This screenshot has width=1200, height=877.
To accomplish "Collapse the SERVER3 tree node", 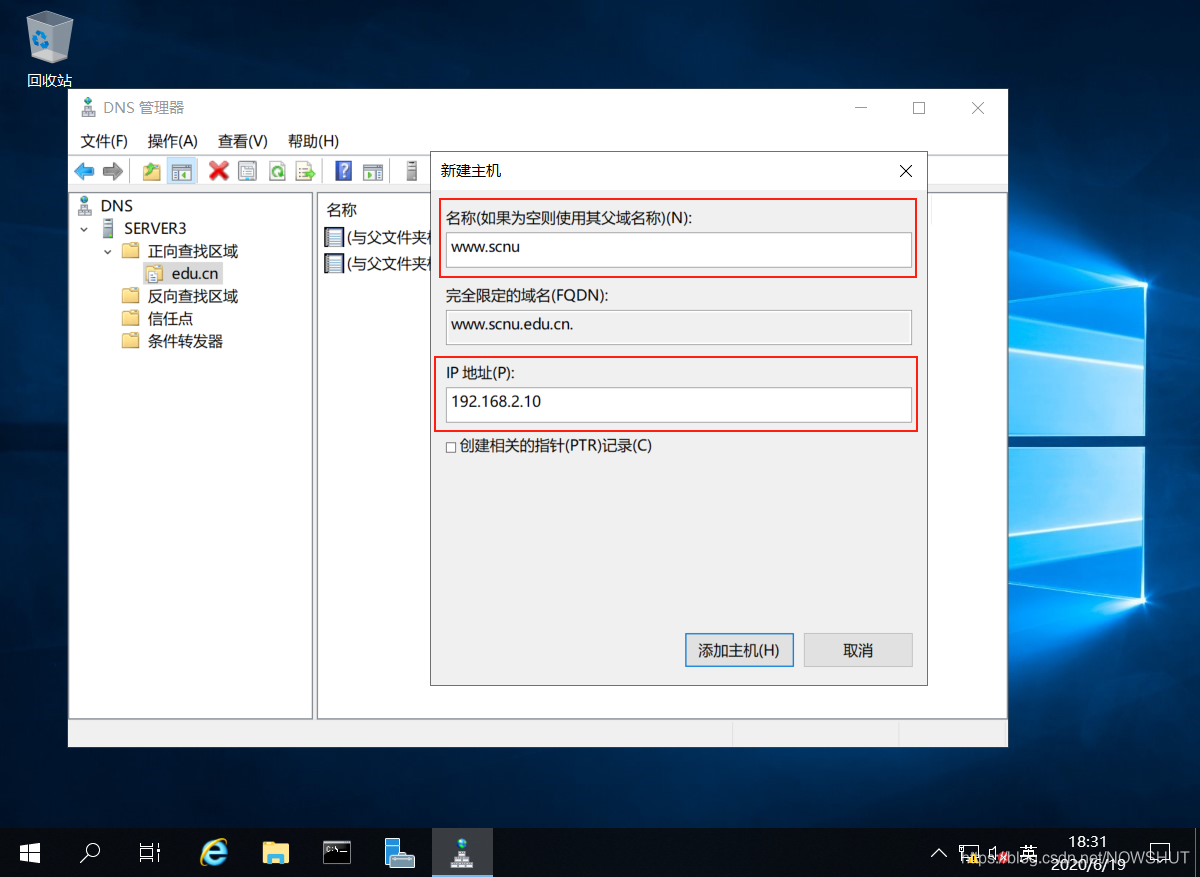I will [86, 229].
